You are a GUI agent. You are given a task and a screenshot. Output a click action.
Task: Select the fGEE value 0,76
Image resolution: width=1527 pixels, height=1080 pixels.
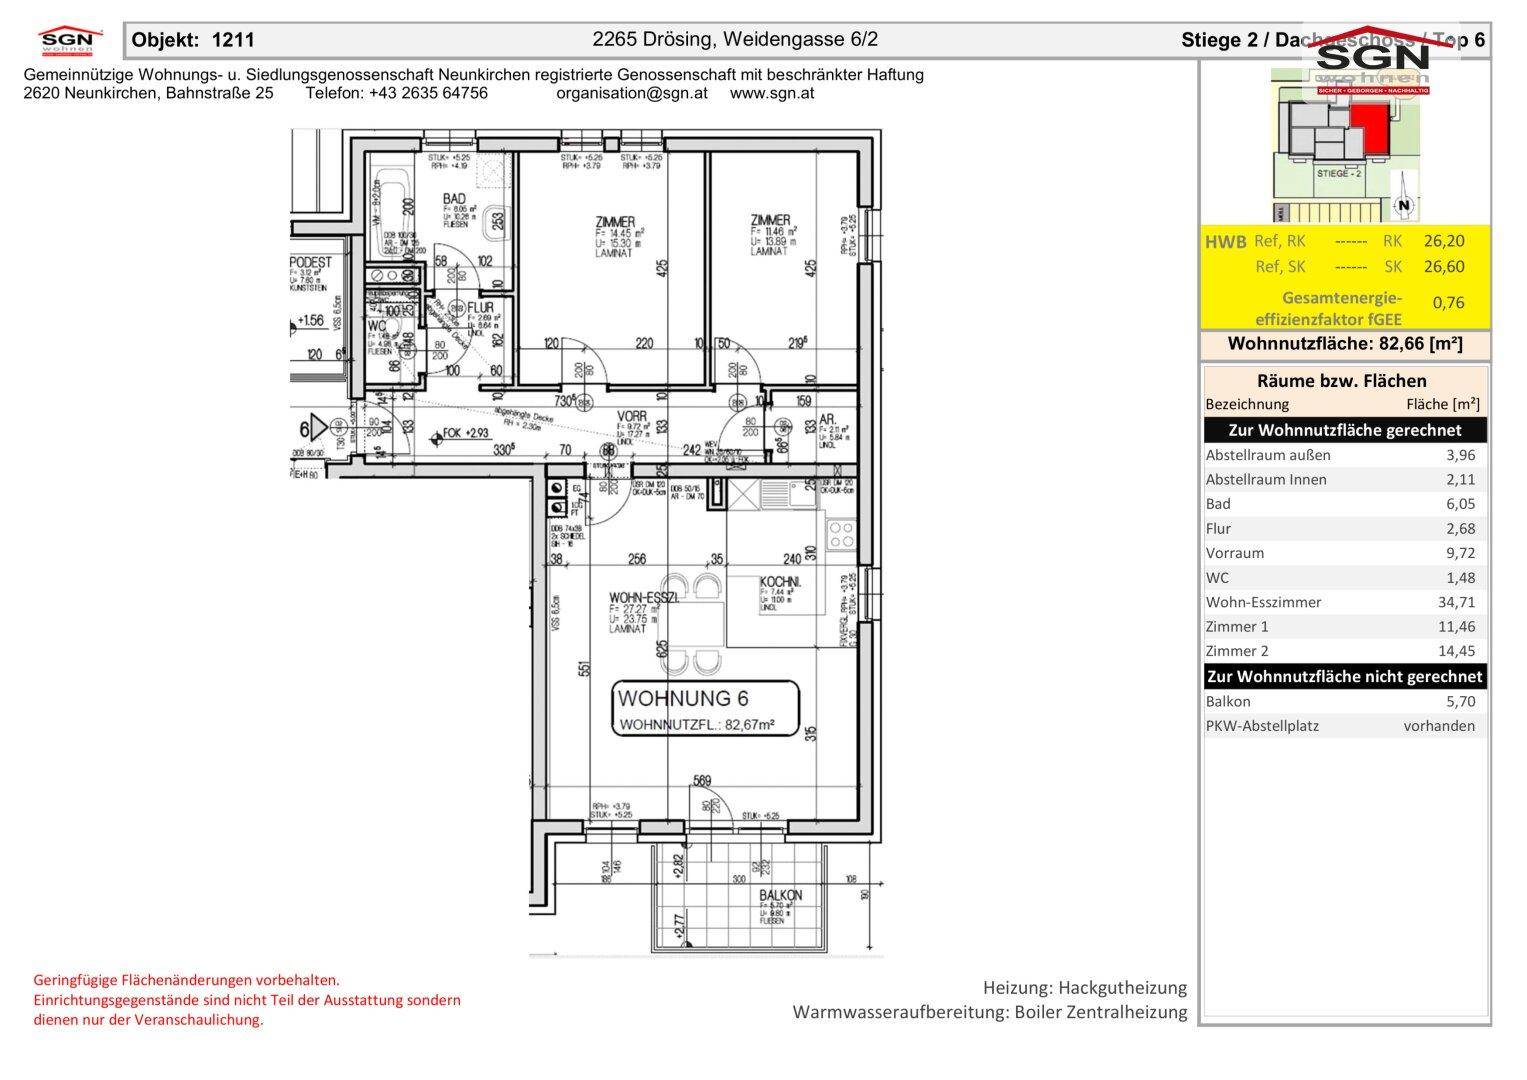click(1448, 302)
